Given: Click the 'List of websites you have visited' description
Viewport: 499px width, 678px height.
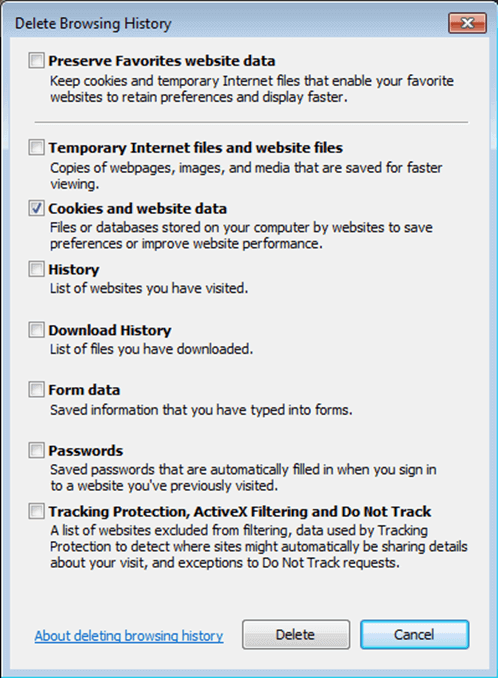Looking at the screenshot, I should pyautogui.click(x=149, y=288).
